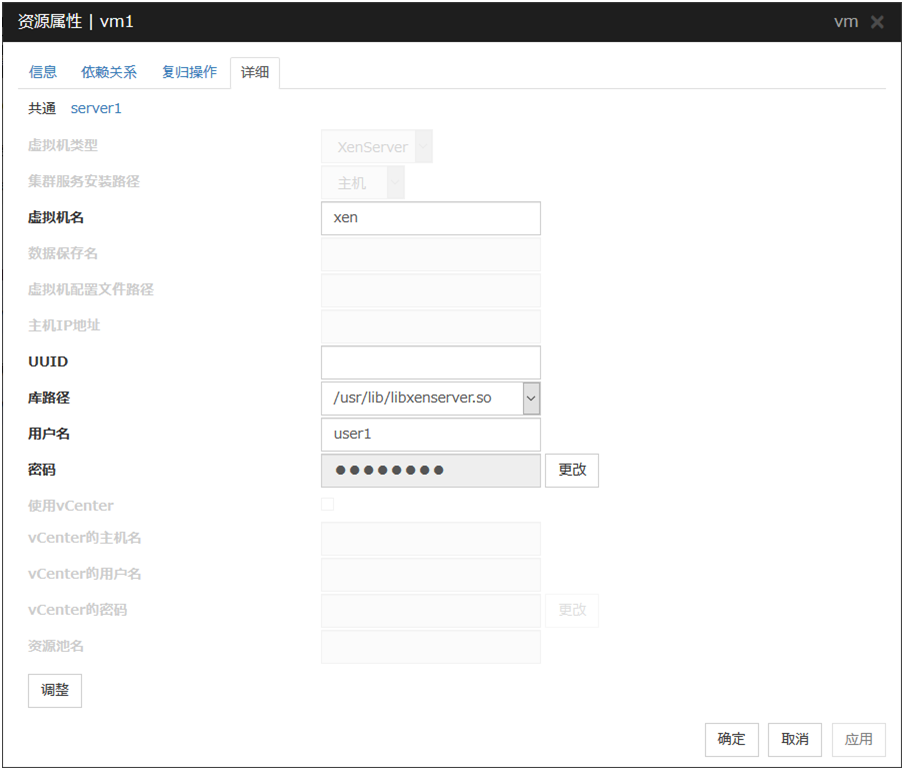
Task: Confirm with the 确定 button
Action: point(732,739)
